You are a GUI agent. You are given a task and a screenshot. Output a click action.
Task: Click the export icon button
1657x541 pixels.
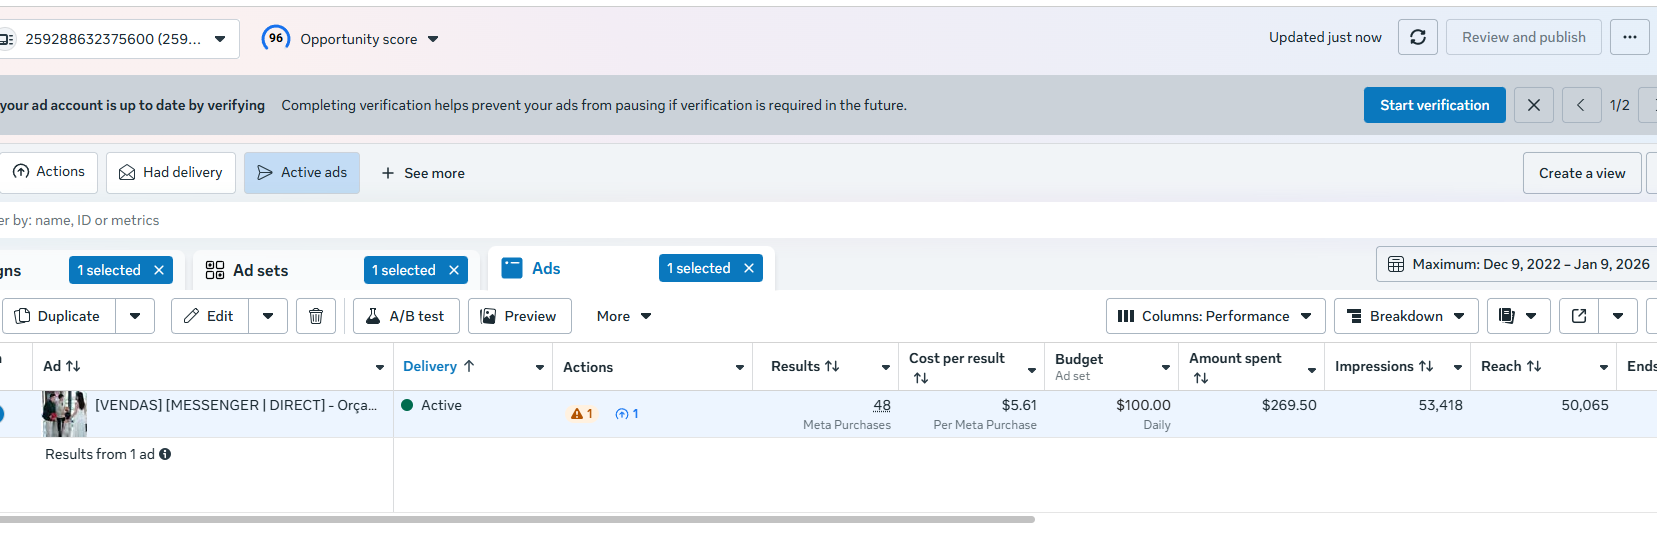pos(1579,316)
